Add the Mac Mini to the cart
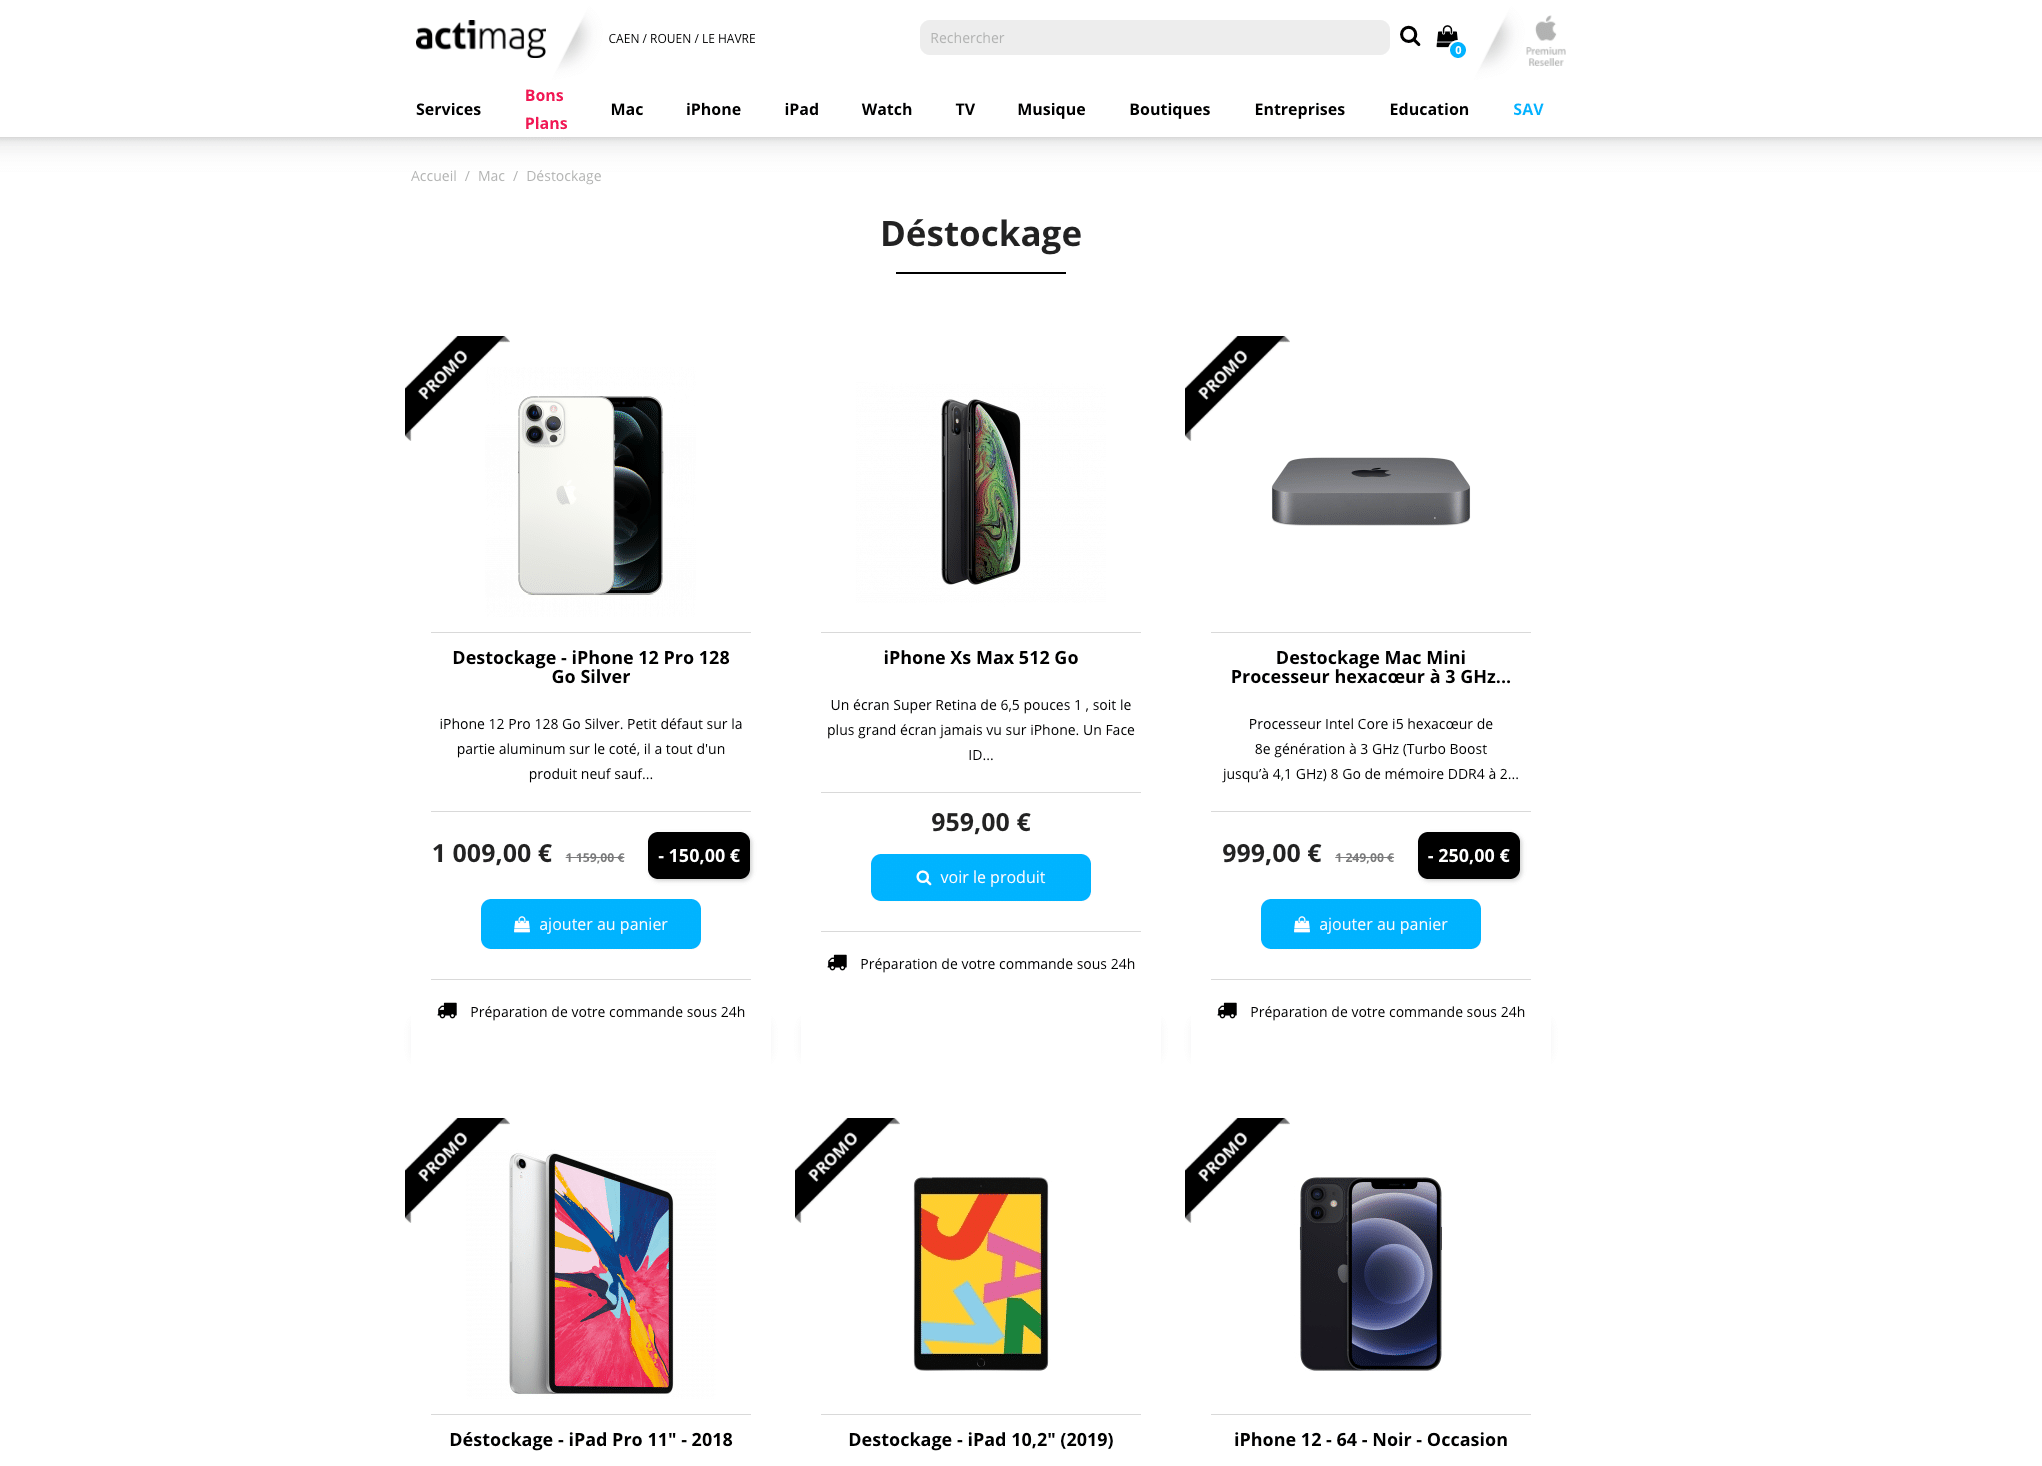The image size is (2042, 1466). 1371,924
